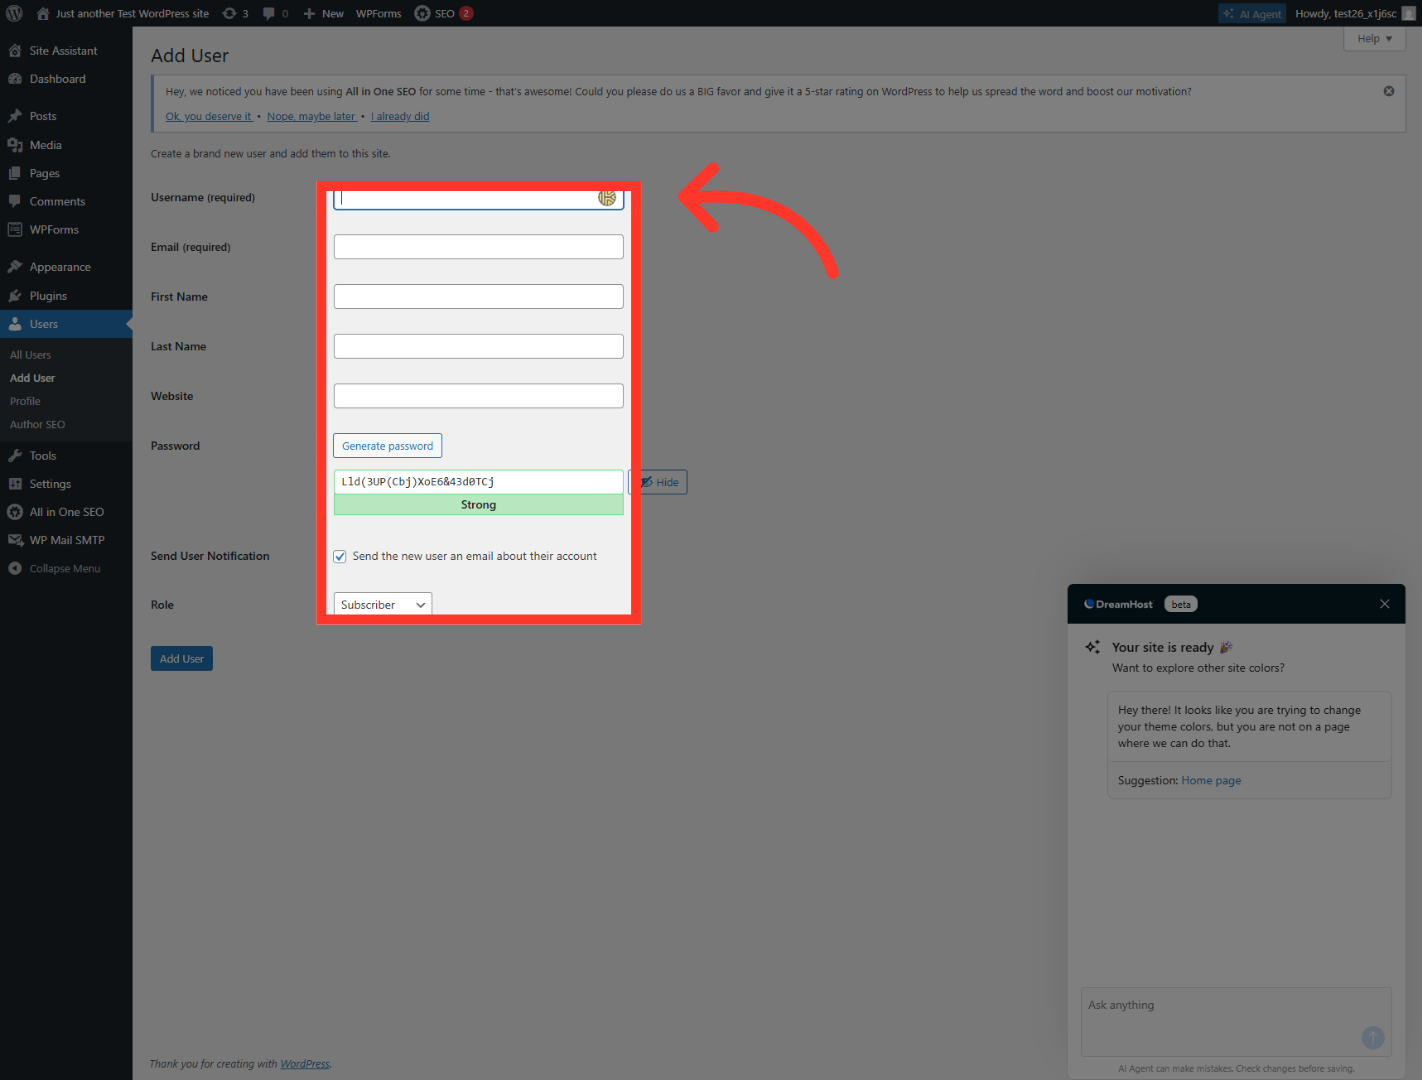Screen dimensions: 1422x1080
Task: Click the user avatar in the top corner
Action: (1409, 14)
